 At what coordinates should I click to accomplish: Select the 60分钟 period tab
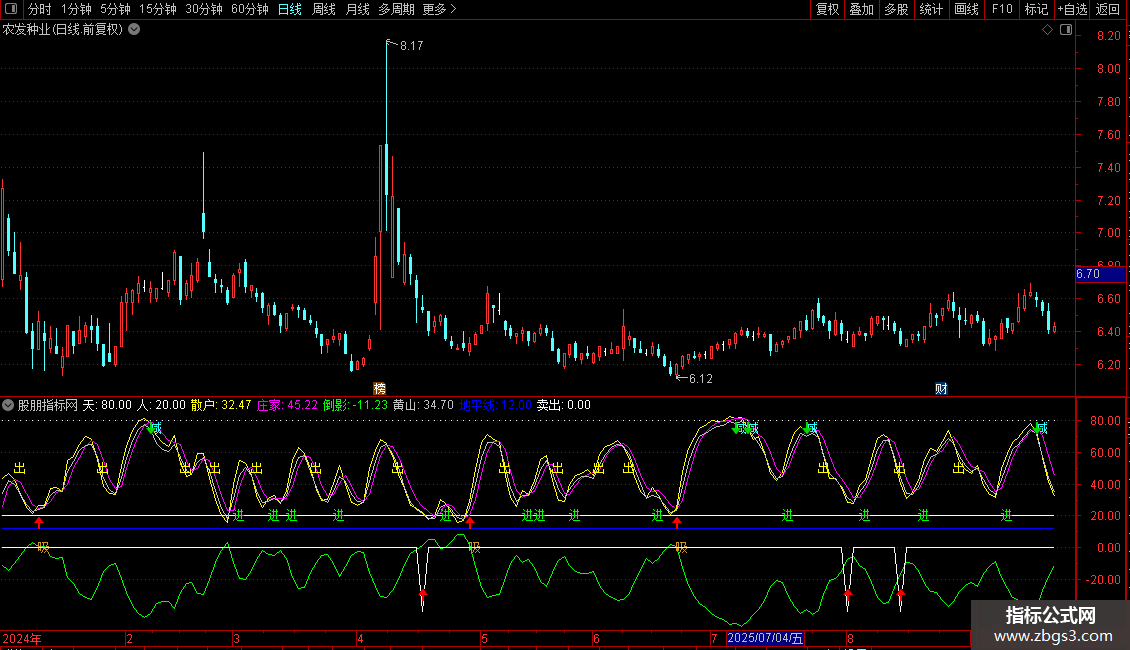point(250,9)
